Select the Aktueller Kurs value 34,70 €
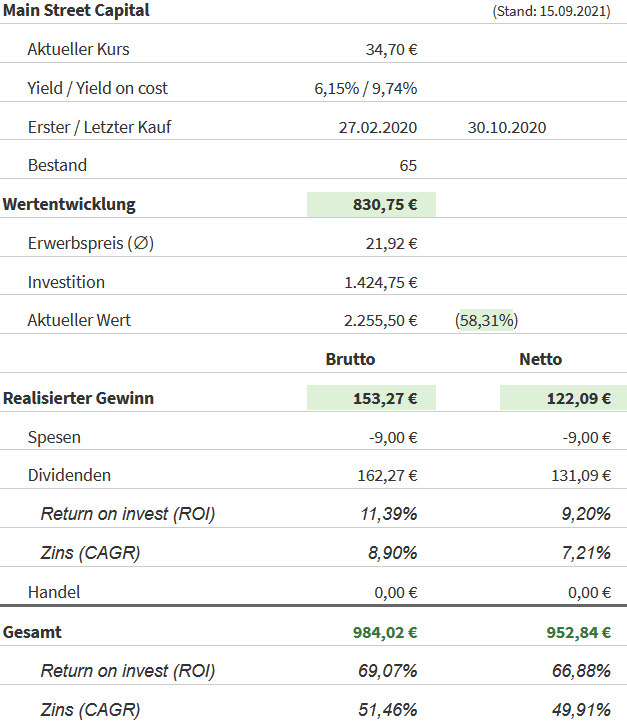The width and height of the screenshot is (627, 722). coord(392,49)
